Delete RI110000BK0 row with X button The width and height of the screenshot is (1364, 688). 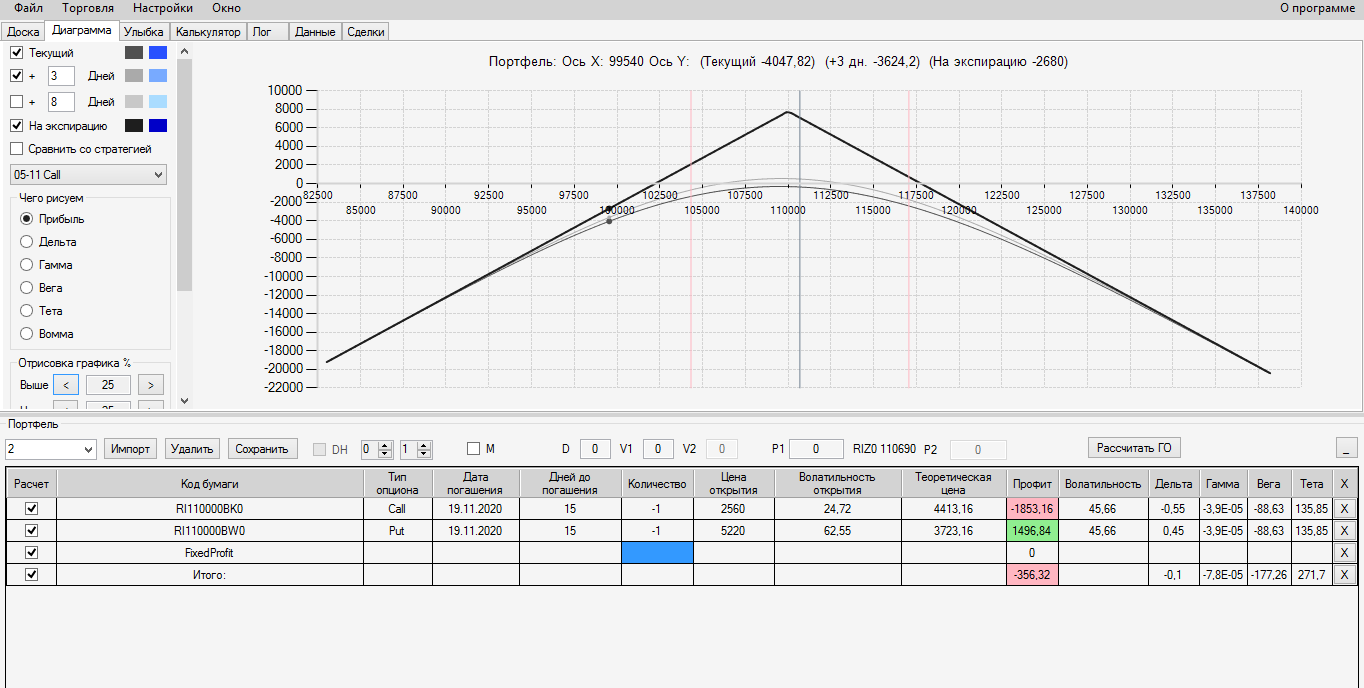pos(1344,509)
